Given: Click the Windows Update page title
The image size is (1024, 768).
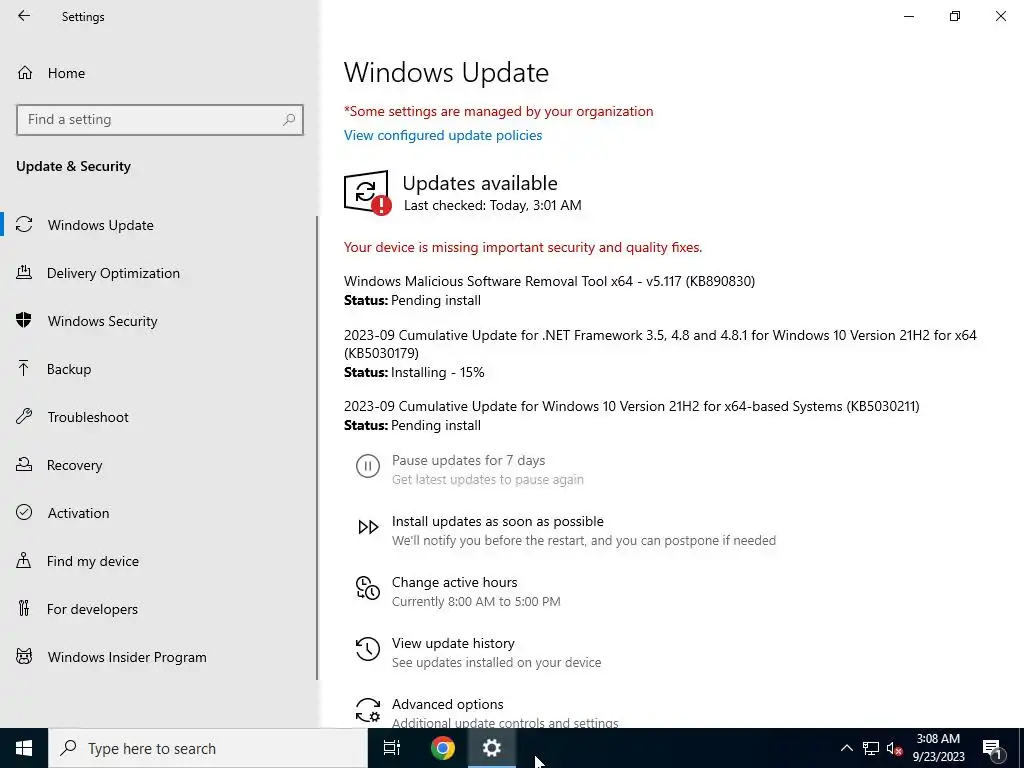Looking at the screenshot, I should point(446,72).
